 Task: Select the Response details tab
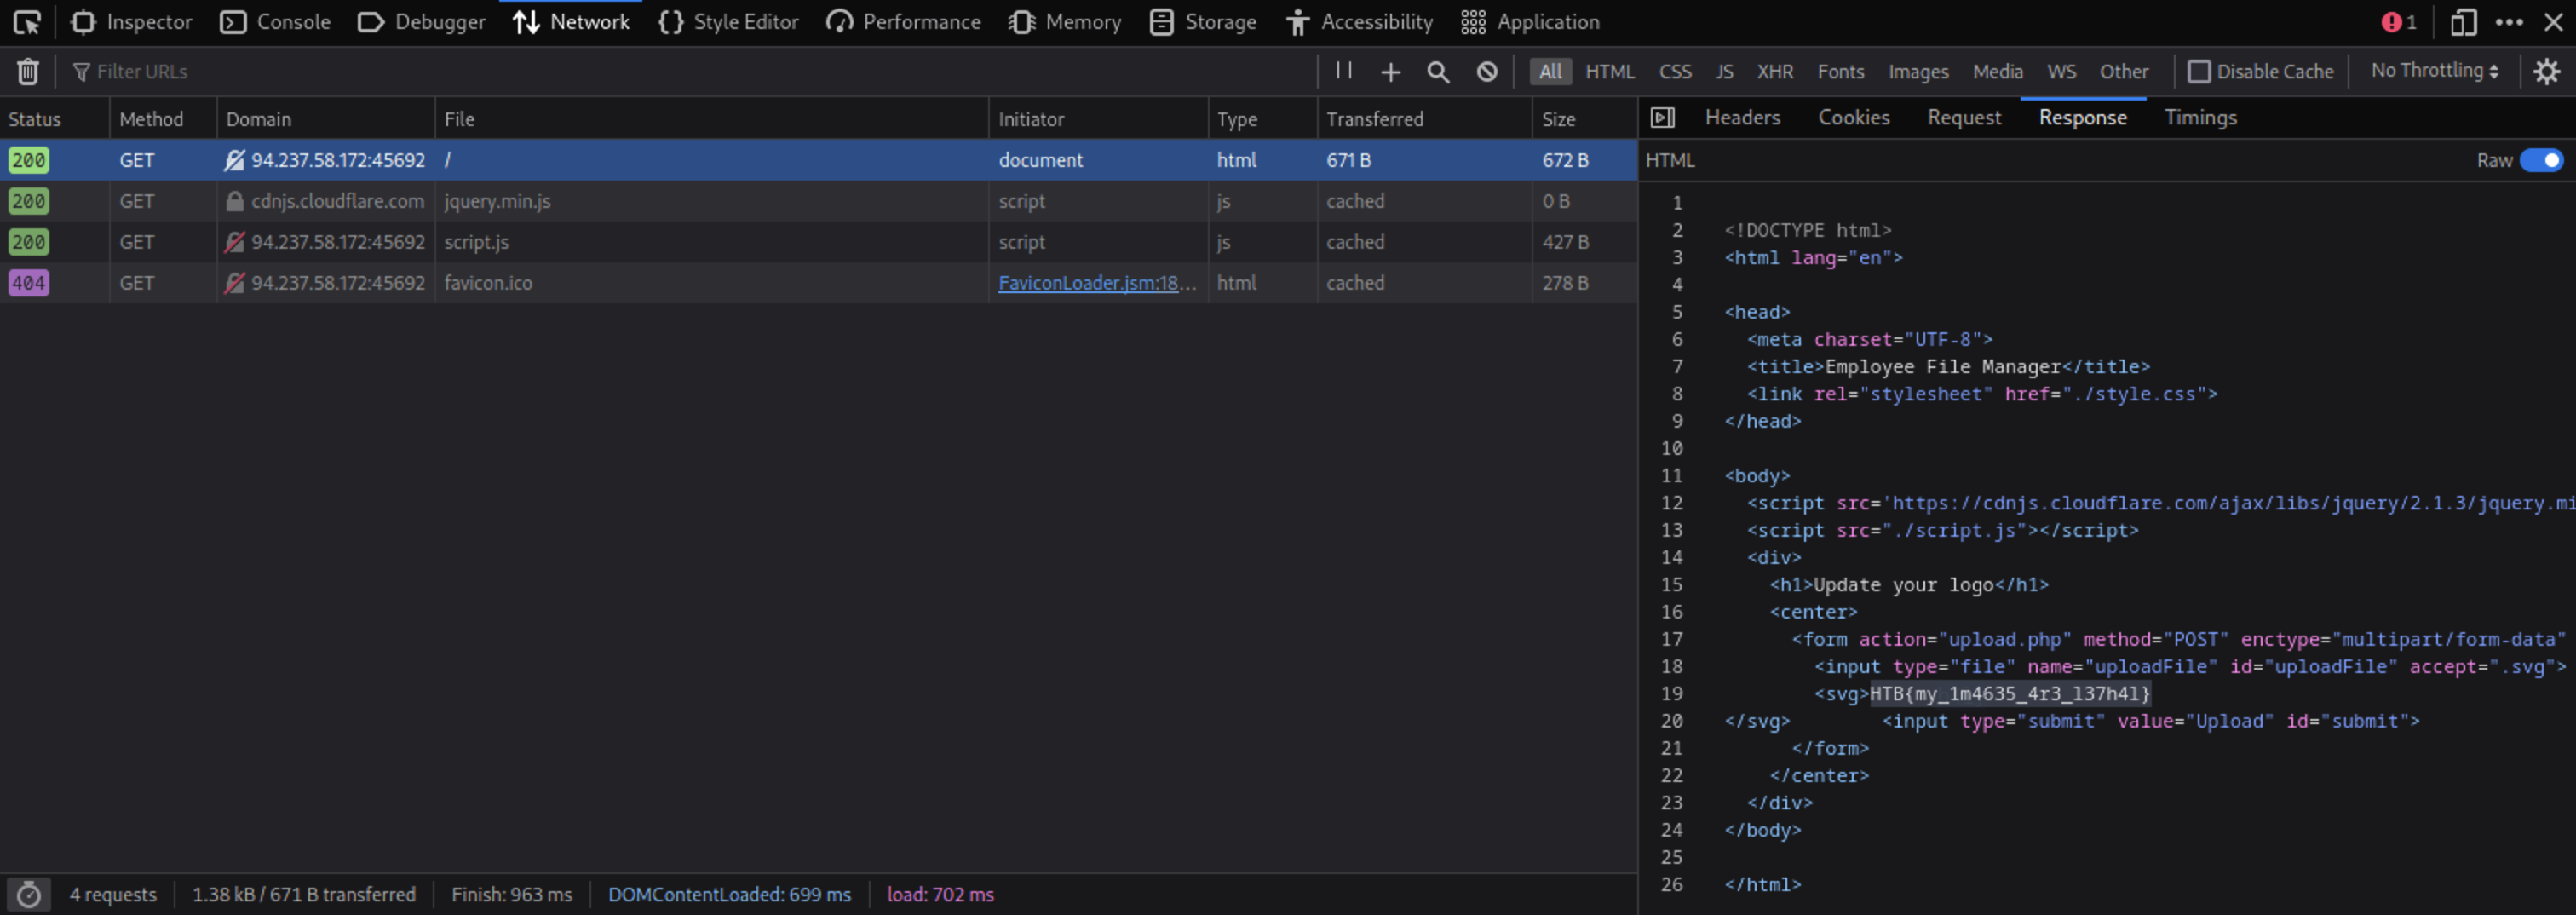pos(2082,117)
